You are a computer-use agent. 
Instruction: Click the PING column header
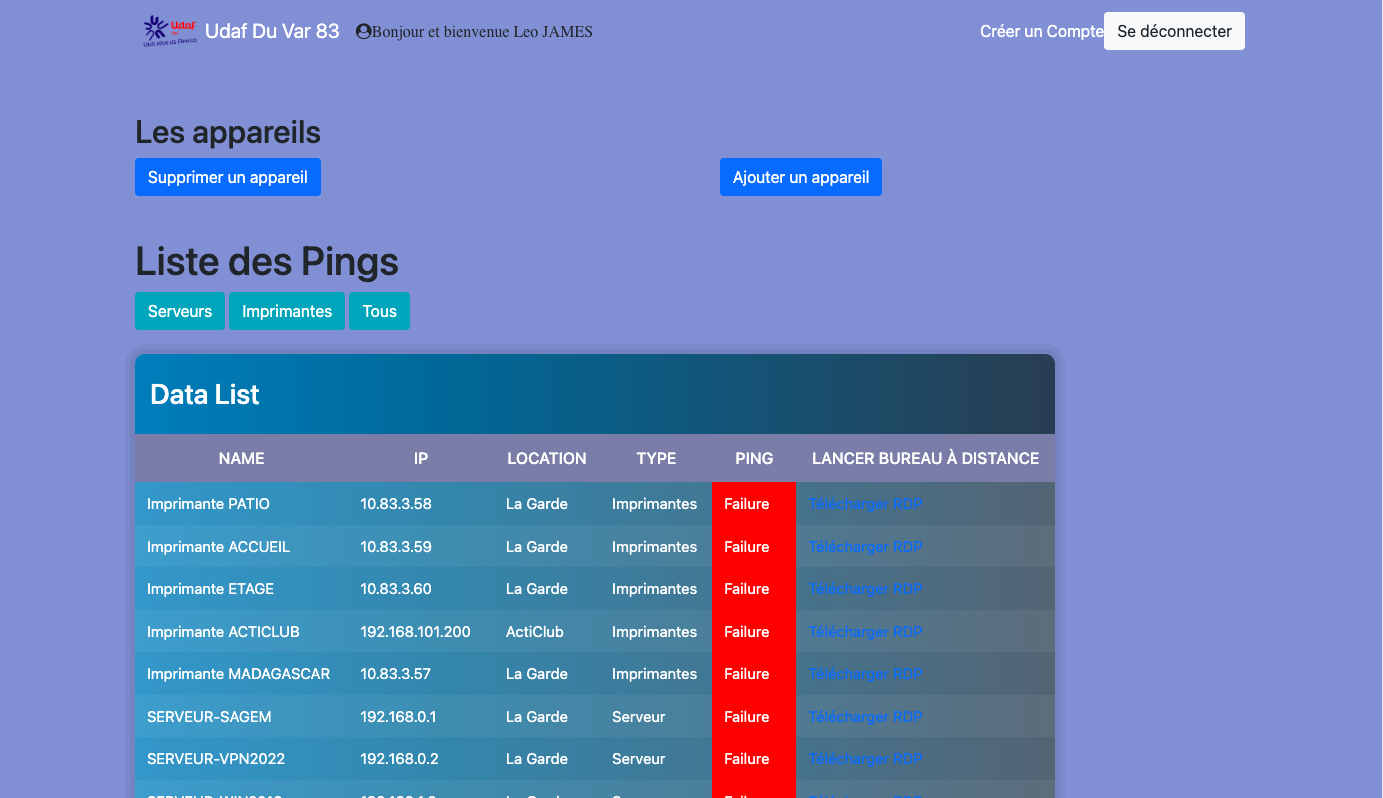(754, 458)
